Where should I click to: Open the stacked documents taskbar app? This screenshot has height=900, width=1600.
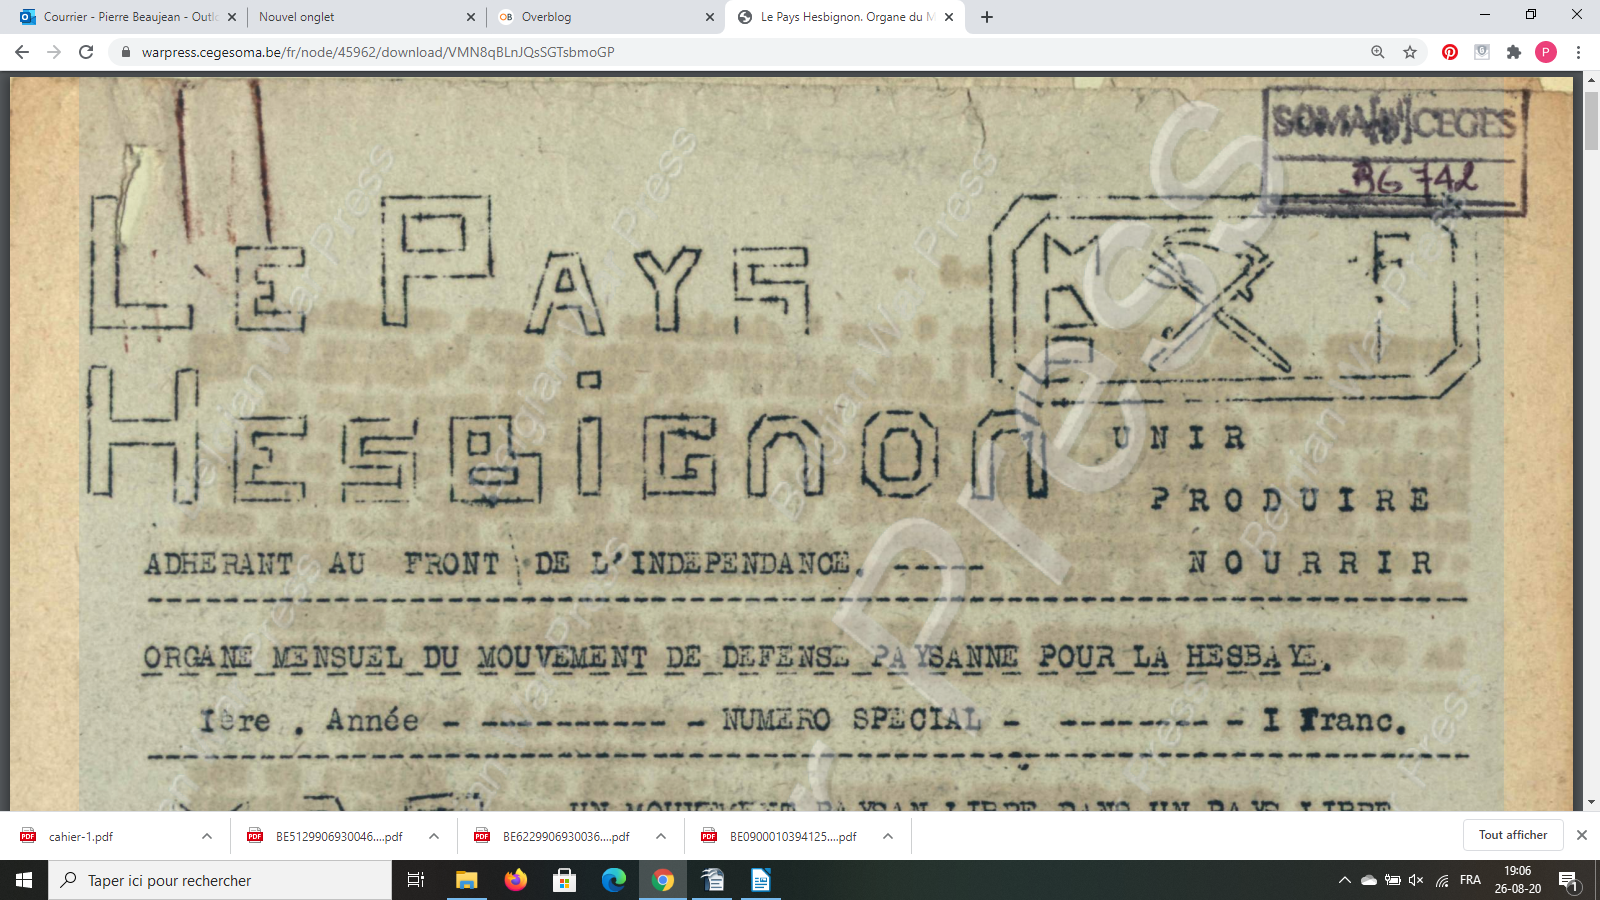coord(712,880)
